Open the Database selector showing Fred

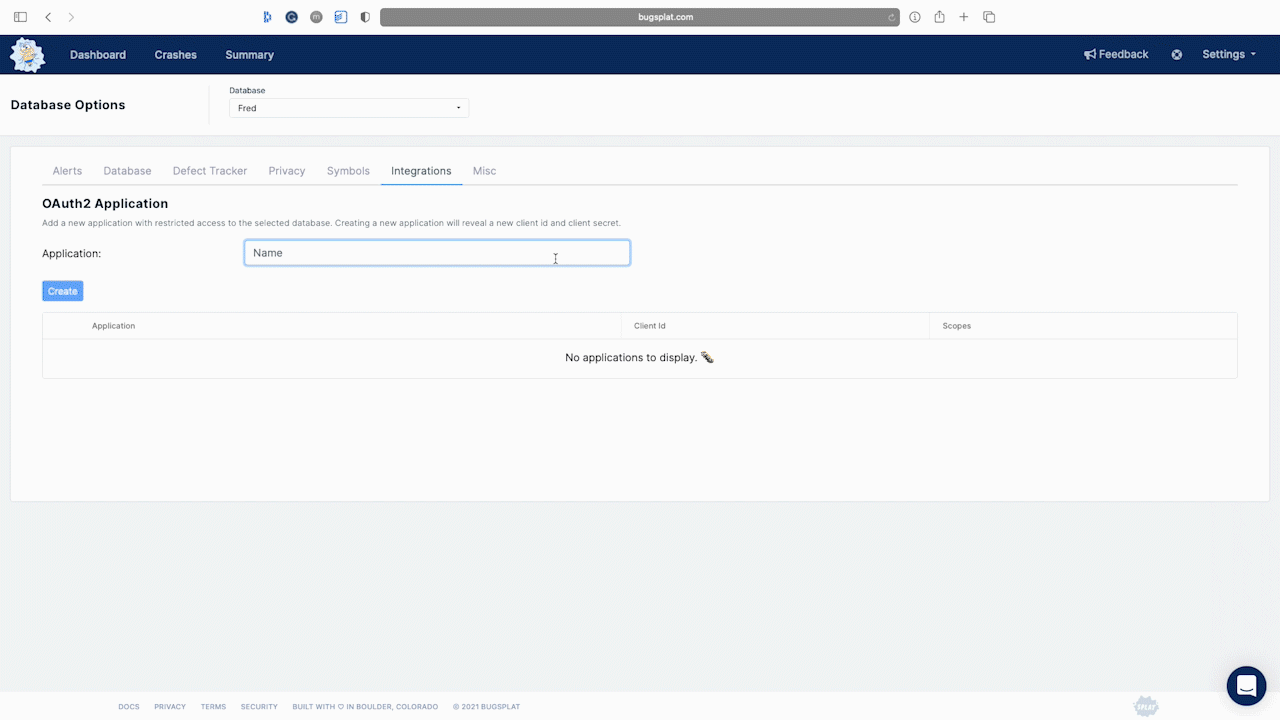[x=349, y=108]
